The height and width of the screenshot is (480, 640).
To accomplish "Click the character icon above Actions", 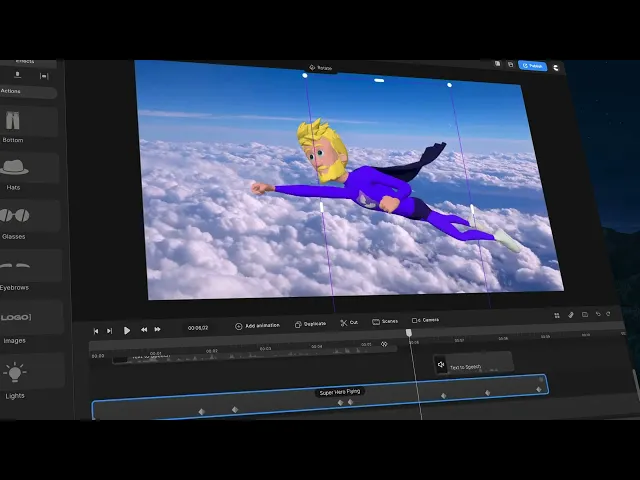I will 17,75.
